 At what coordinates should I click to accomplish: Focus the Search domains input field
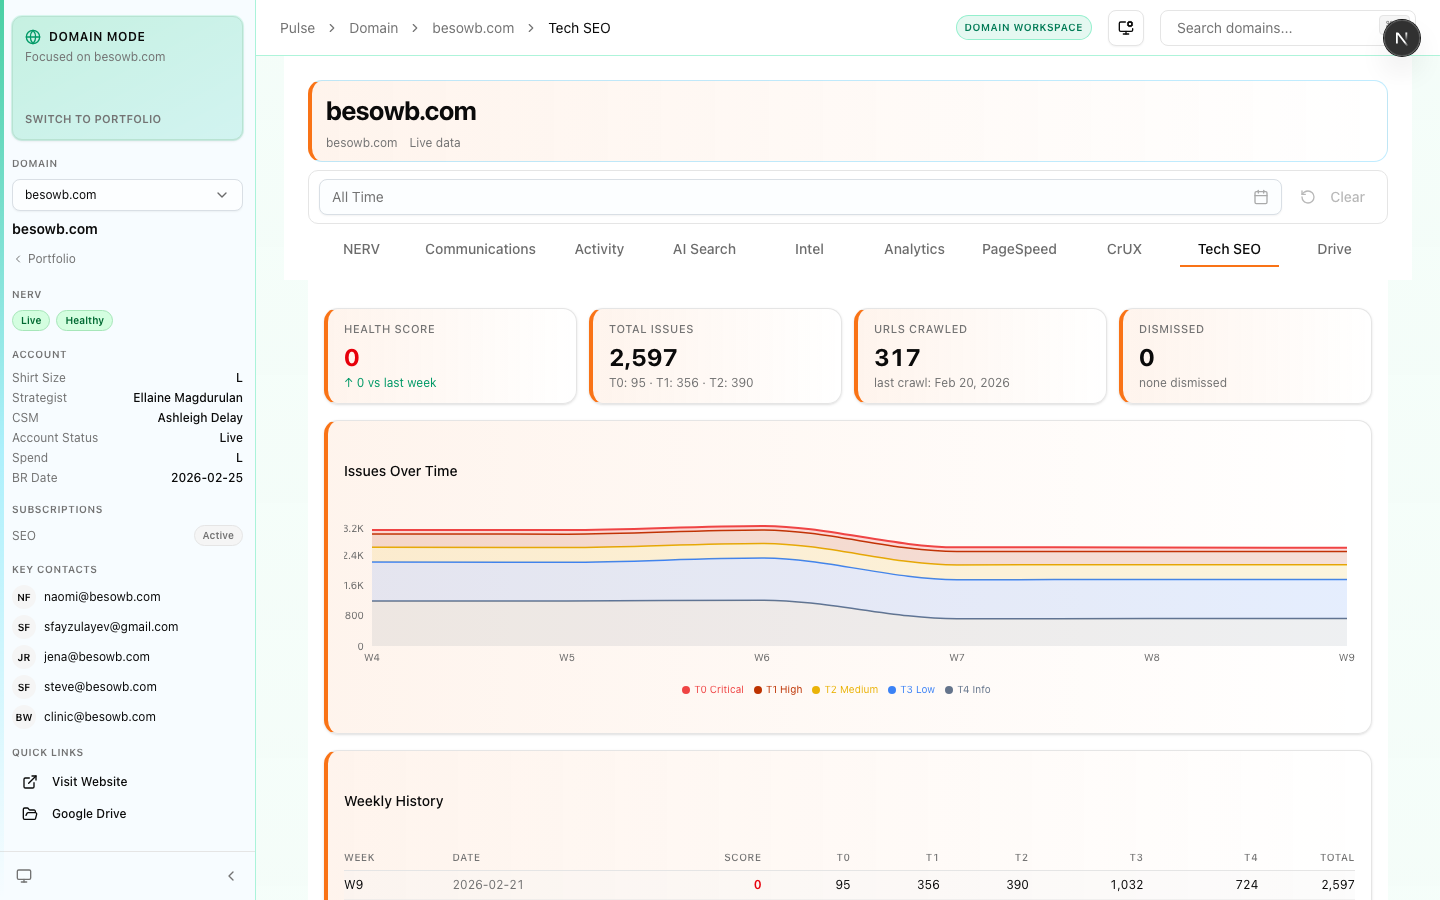coord(1270,28)
